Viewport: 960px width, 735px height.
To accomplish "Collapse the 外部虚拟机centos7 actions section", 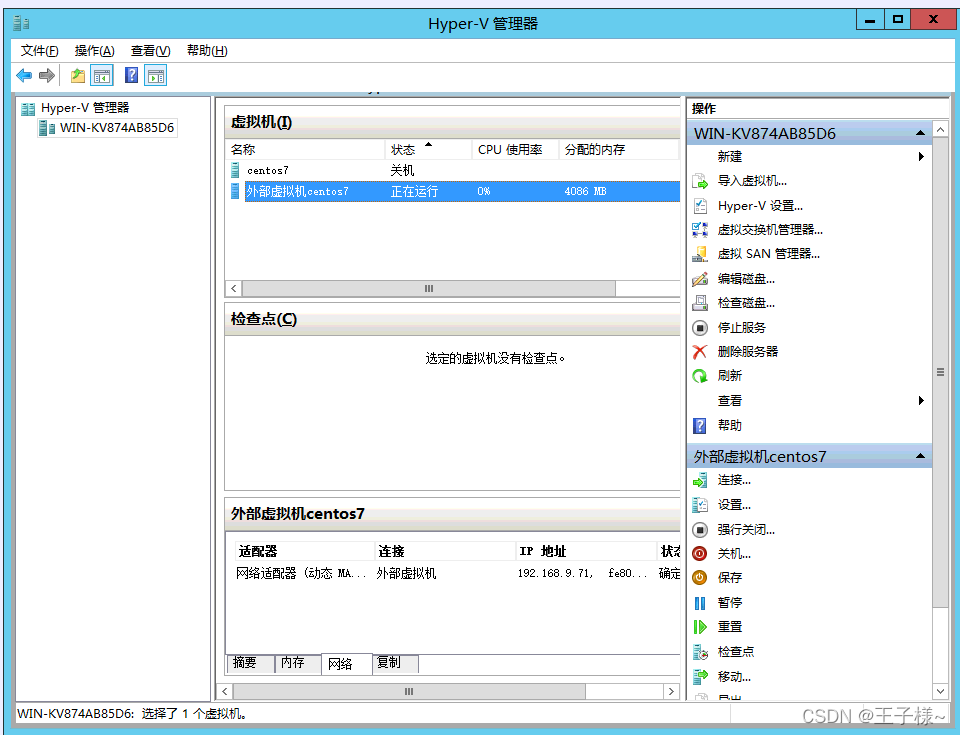I will click(920, 456).
